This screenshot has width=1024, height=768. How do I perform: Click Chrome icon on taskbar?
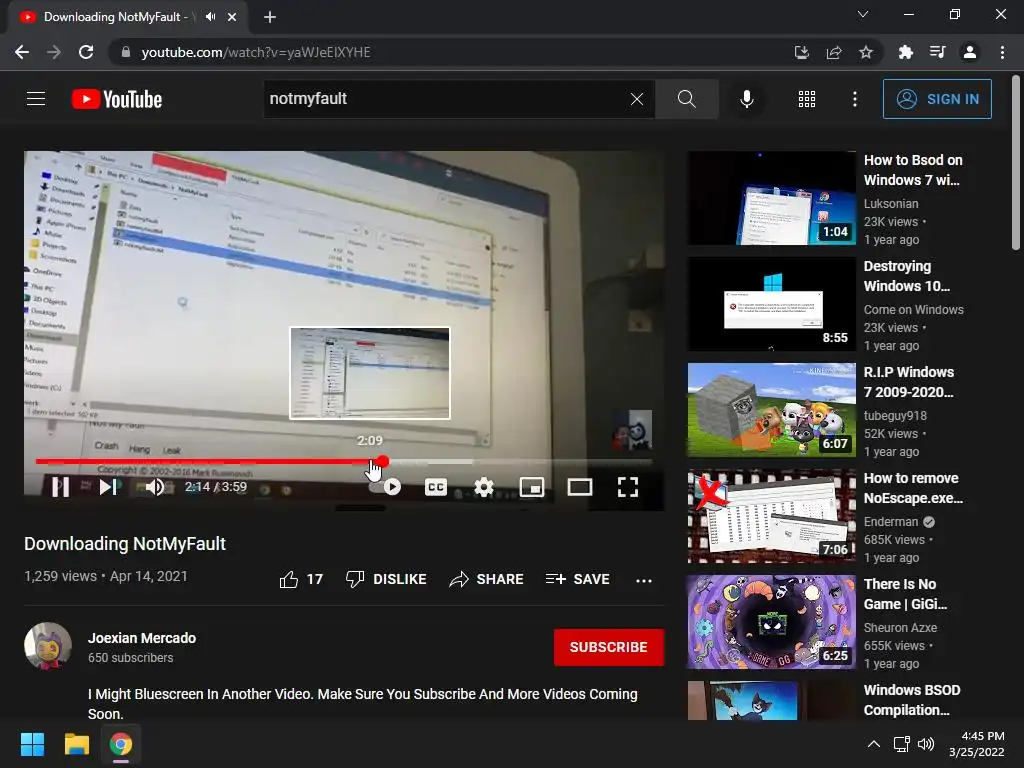[x=121, y=744]
